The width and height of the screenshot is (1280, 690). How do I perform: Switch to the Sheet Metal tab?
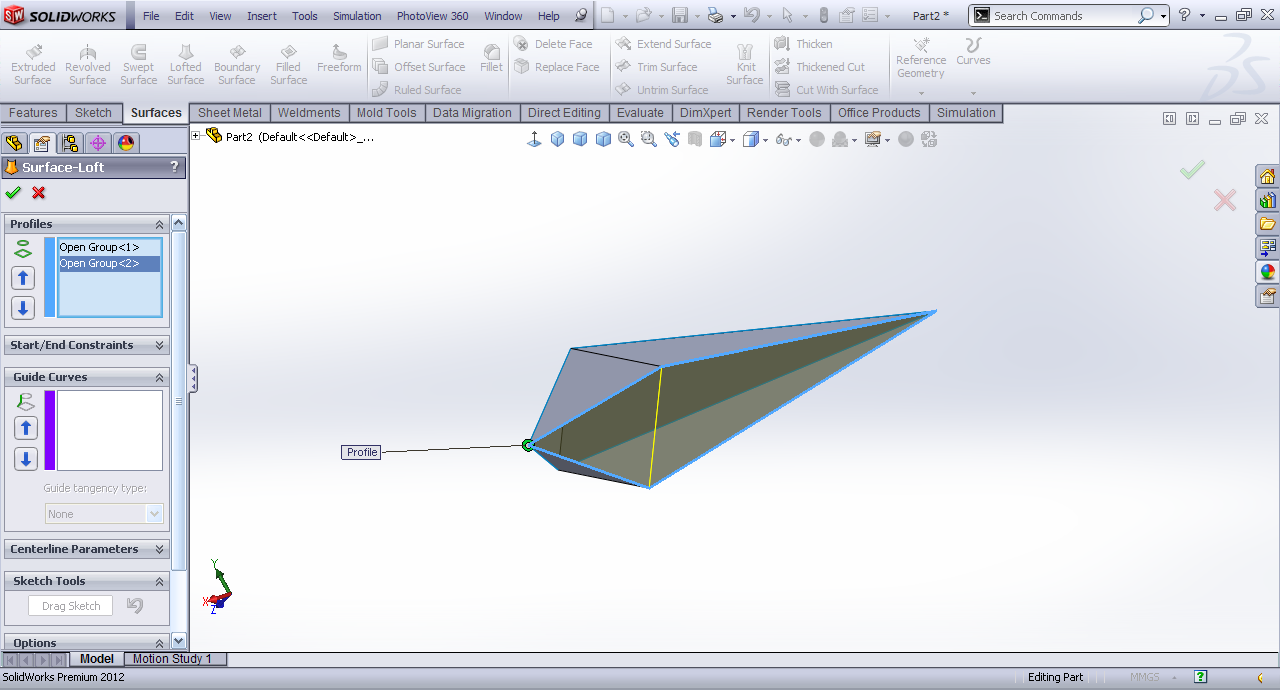pyautogui.click(x=229, y=113)
